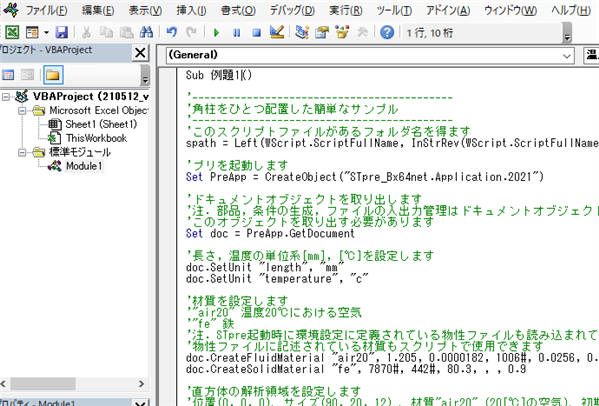Open the 実行(R) menu
The width and height of the screenshot is (599, 406).
(346, 10)
